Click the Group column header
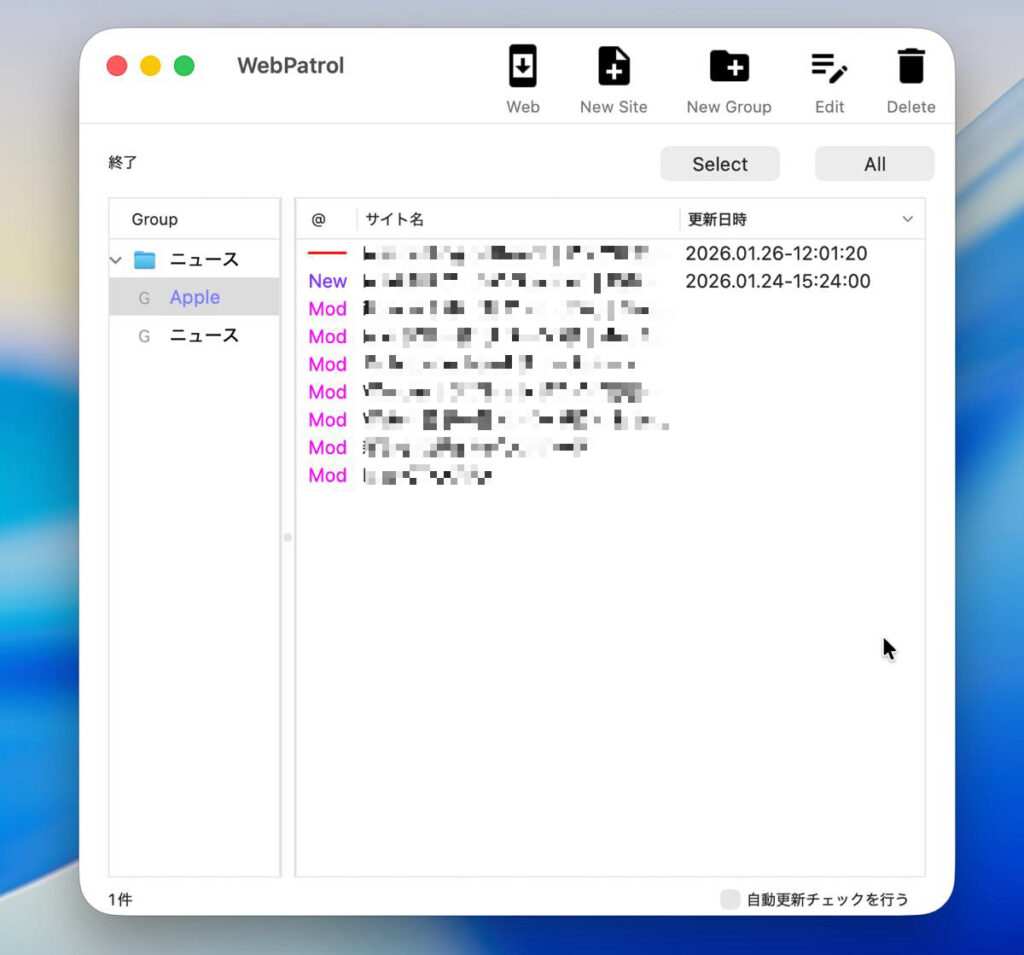This screenshot has width=1024, height=955. 155,219
